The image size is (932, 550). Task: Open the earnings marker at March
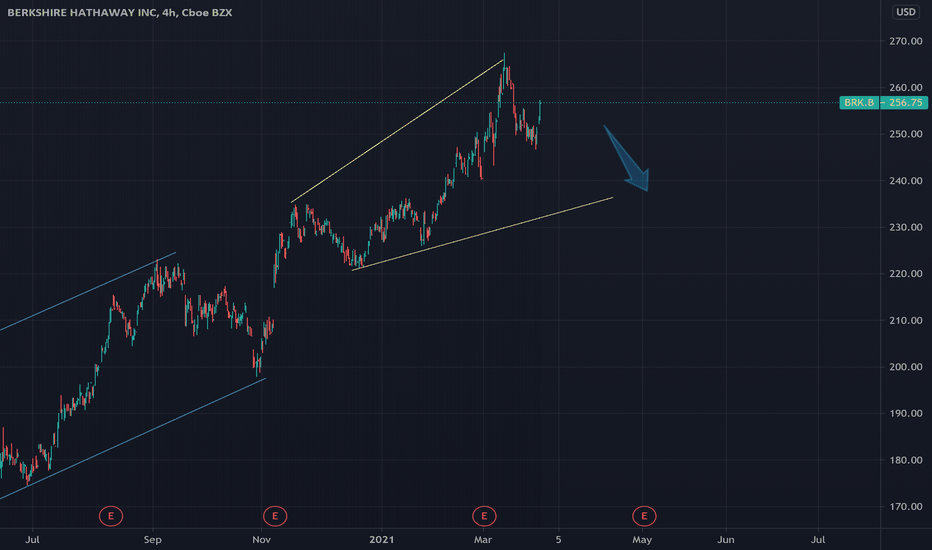[x=484, y=516]
